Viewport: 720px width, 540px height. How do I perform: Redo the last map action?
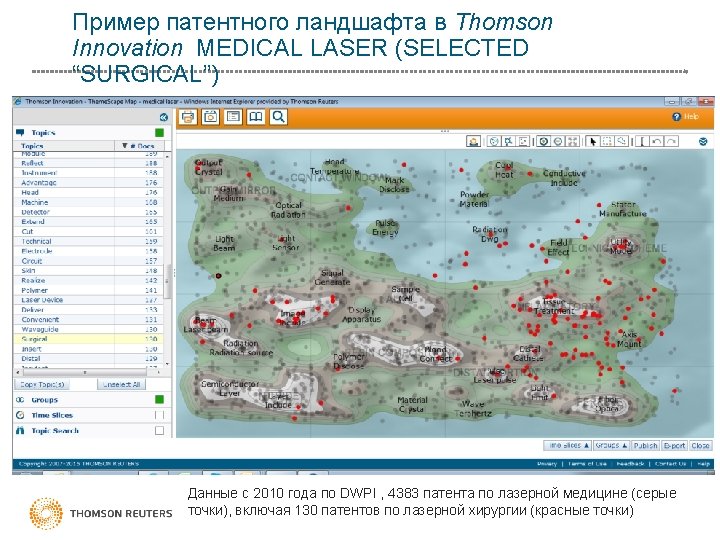pos(671,141)
